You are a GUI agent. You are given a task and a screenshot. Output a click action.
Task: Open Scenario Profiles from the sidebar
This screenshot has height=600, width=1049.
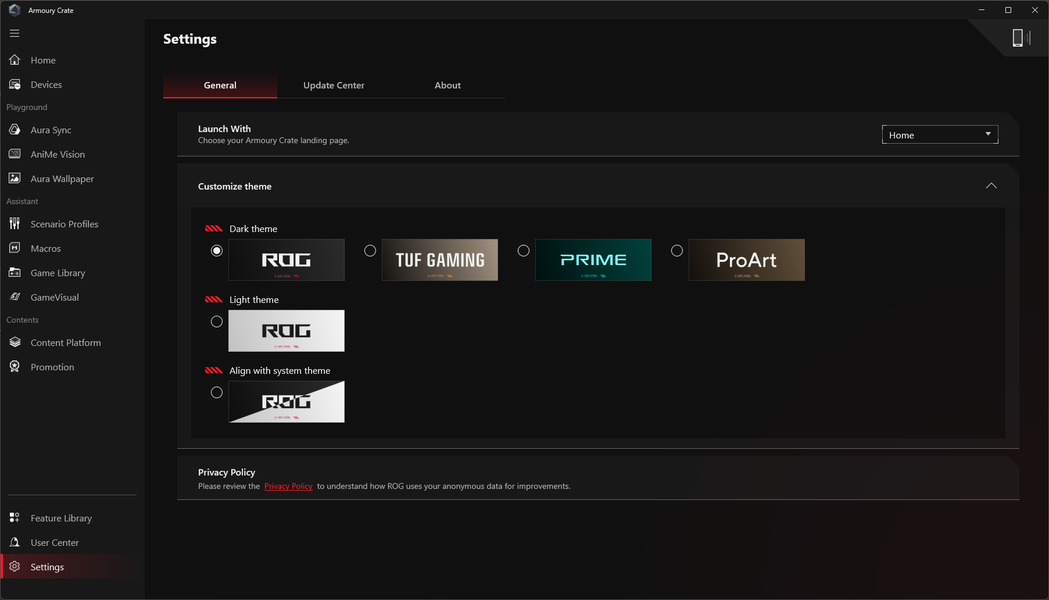click(64, 224)
